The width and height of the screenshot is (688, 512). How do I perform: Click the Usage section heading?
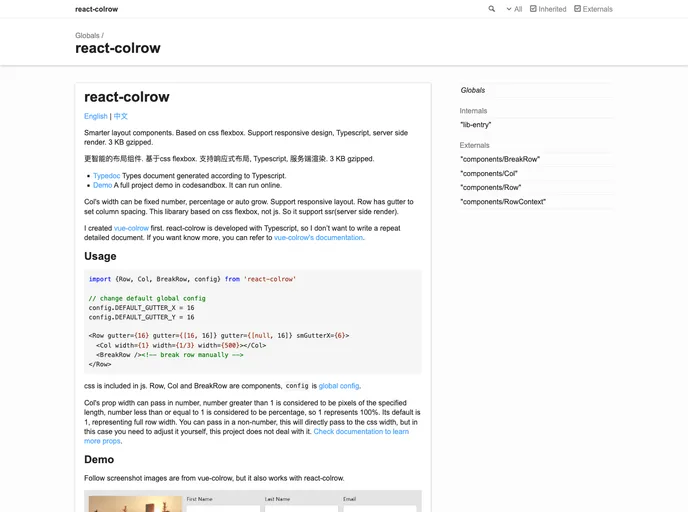(x=100, y=256)
